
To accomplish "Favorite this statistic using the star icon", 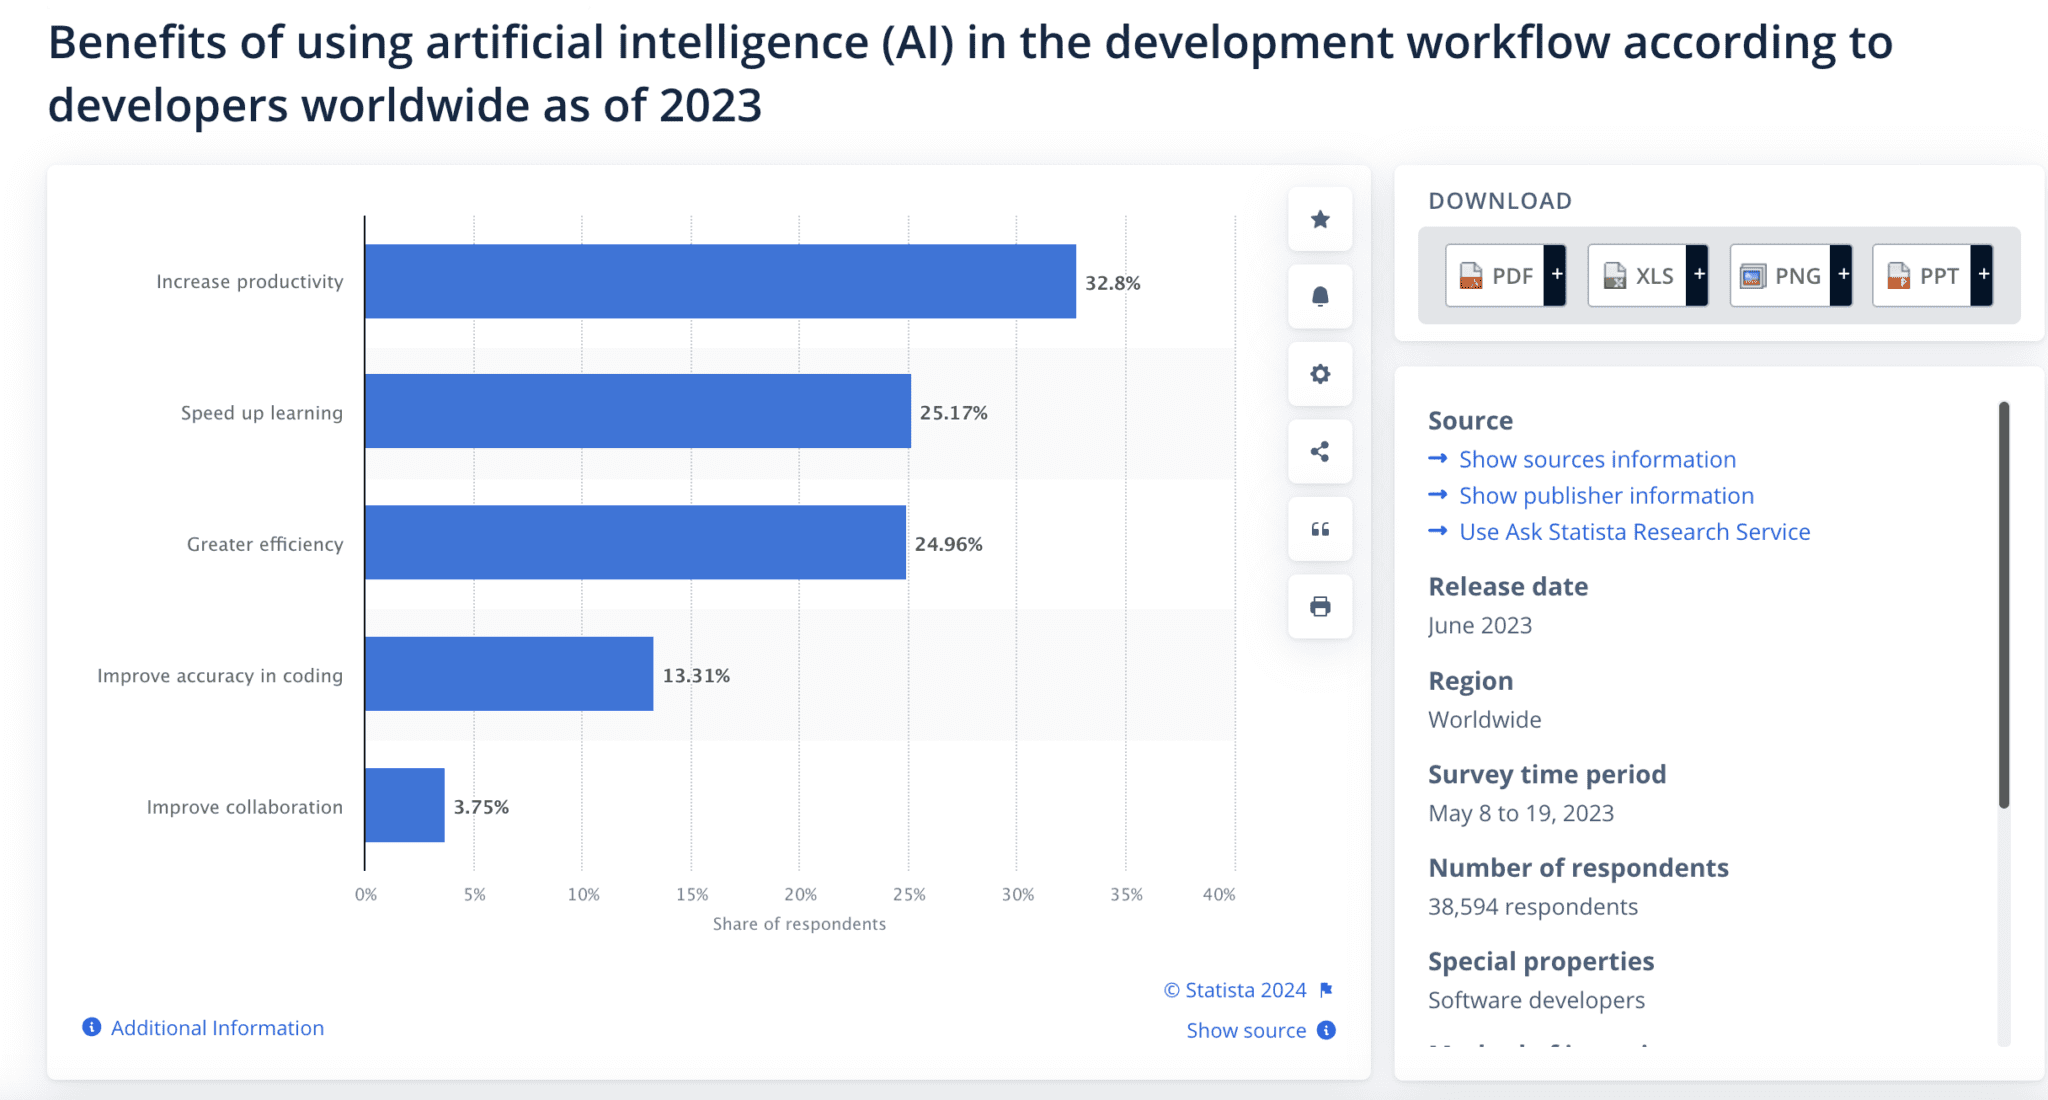I will (x=1319, y=219).
